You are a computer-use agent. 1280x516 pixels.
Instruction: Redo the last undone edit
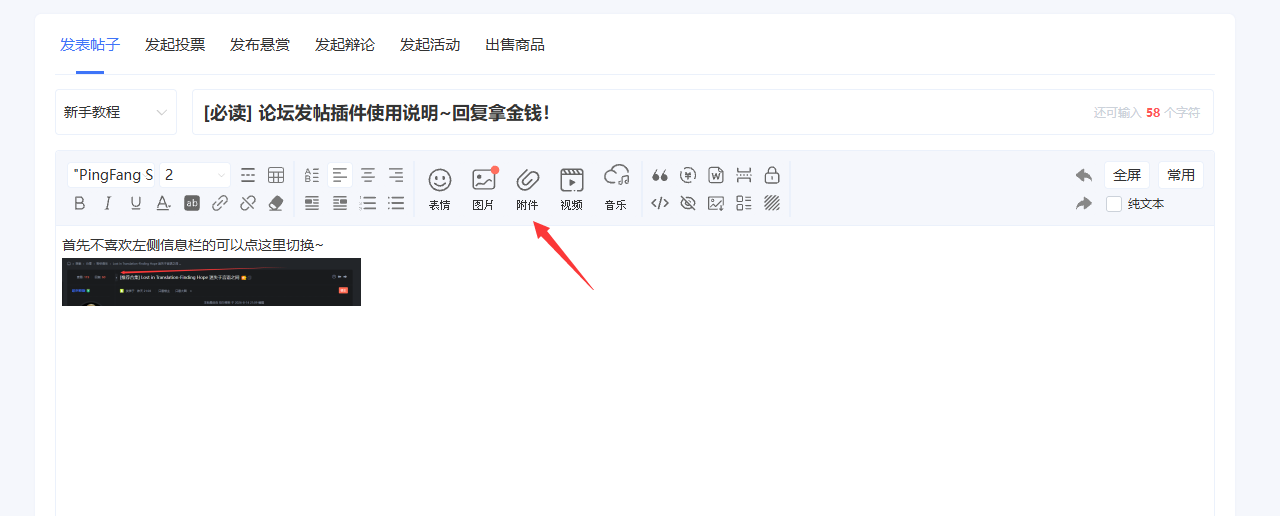[1084, 203]
